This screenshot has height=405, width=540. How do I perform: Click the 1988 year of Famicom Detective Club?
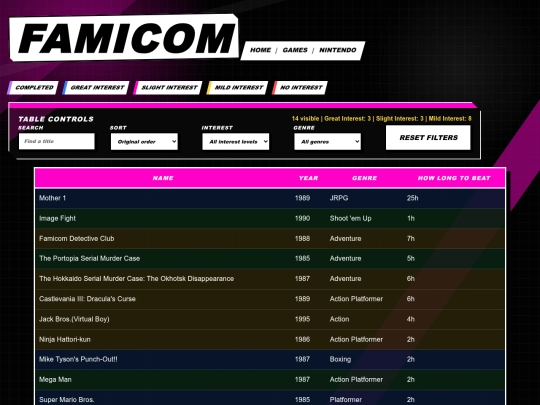click(x=302, y=238)
